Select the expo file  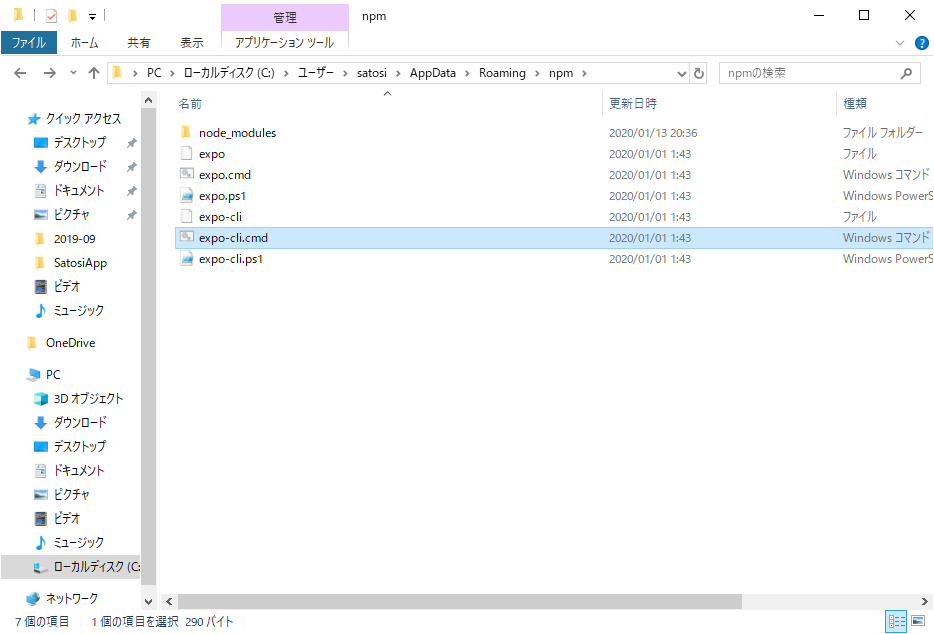[x=211, y=154]
